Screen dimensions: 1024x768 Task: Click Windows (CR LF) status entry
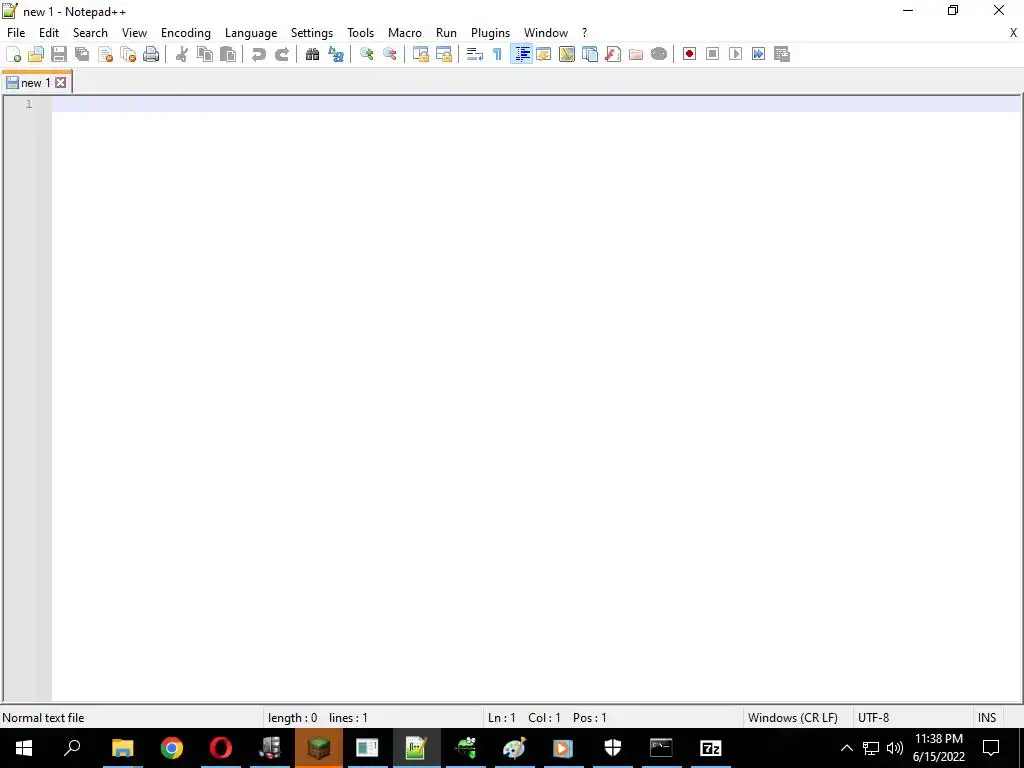tap(793, 718)
